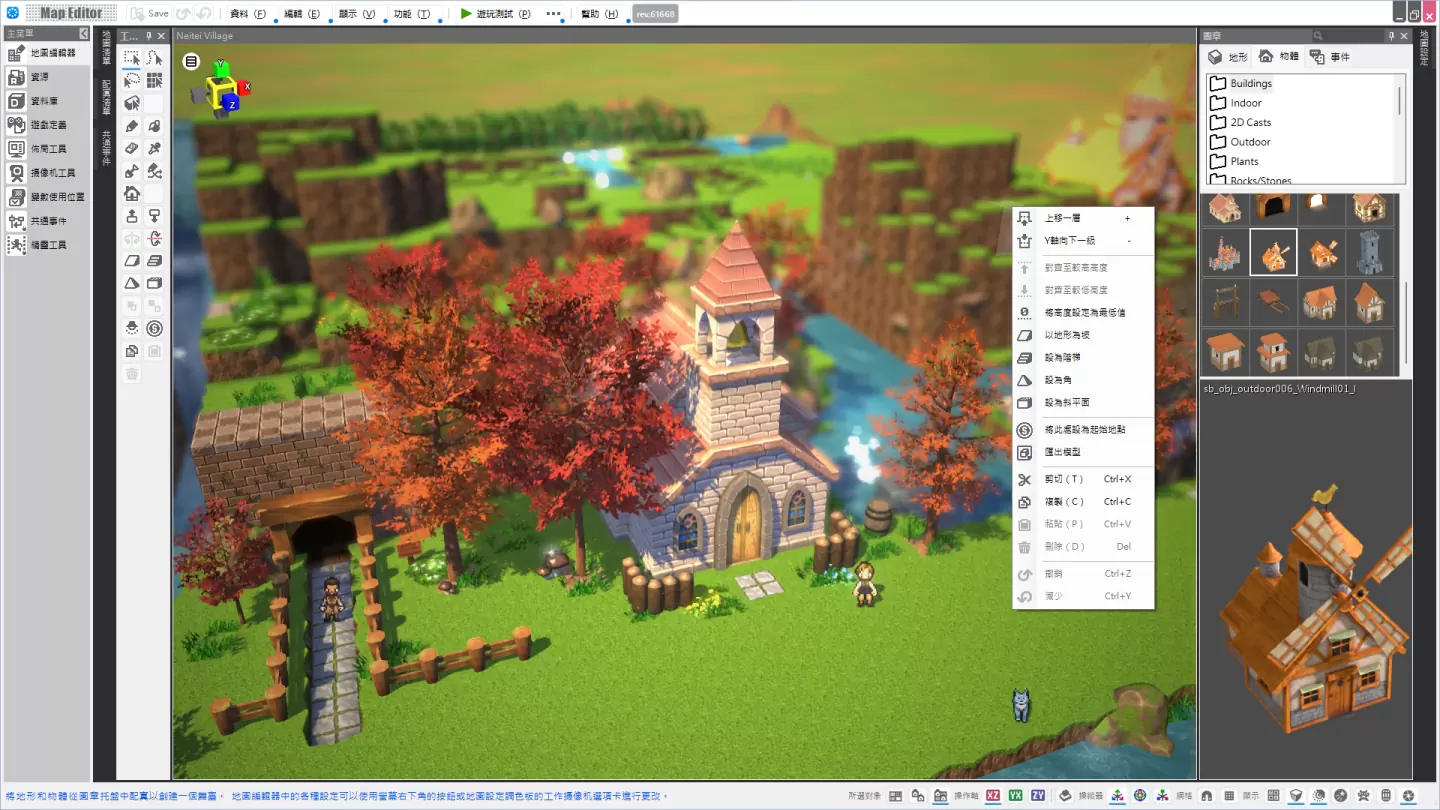Viewport: 1440px width, 810px height.
Task: Open the 顯示 (V) dropdown menu
Action: 356,14
